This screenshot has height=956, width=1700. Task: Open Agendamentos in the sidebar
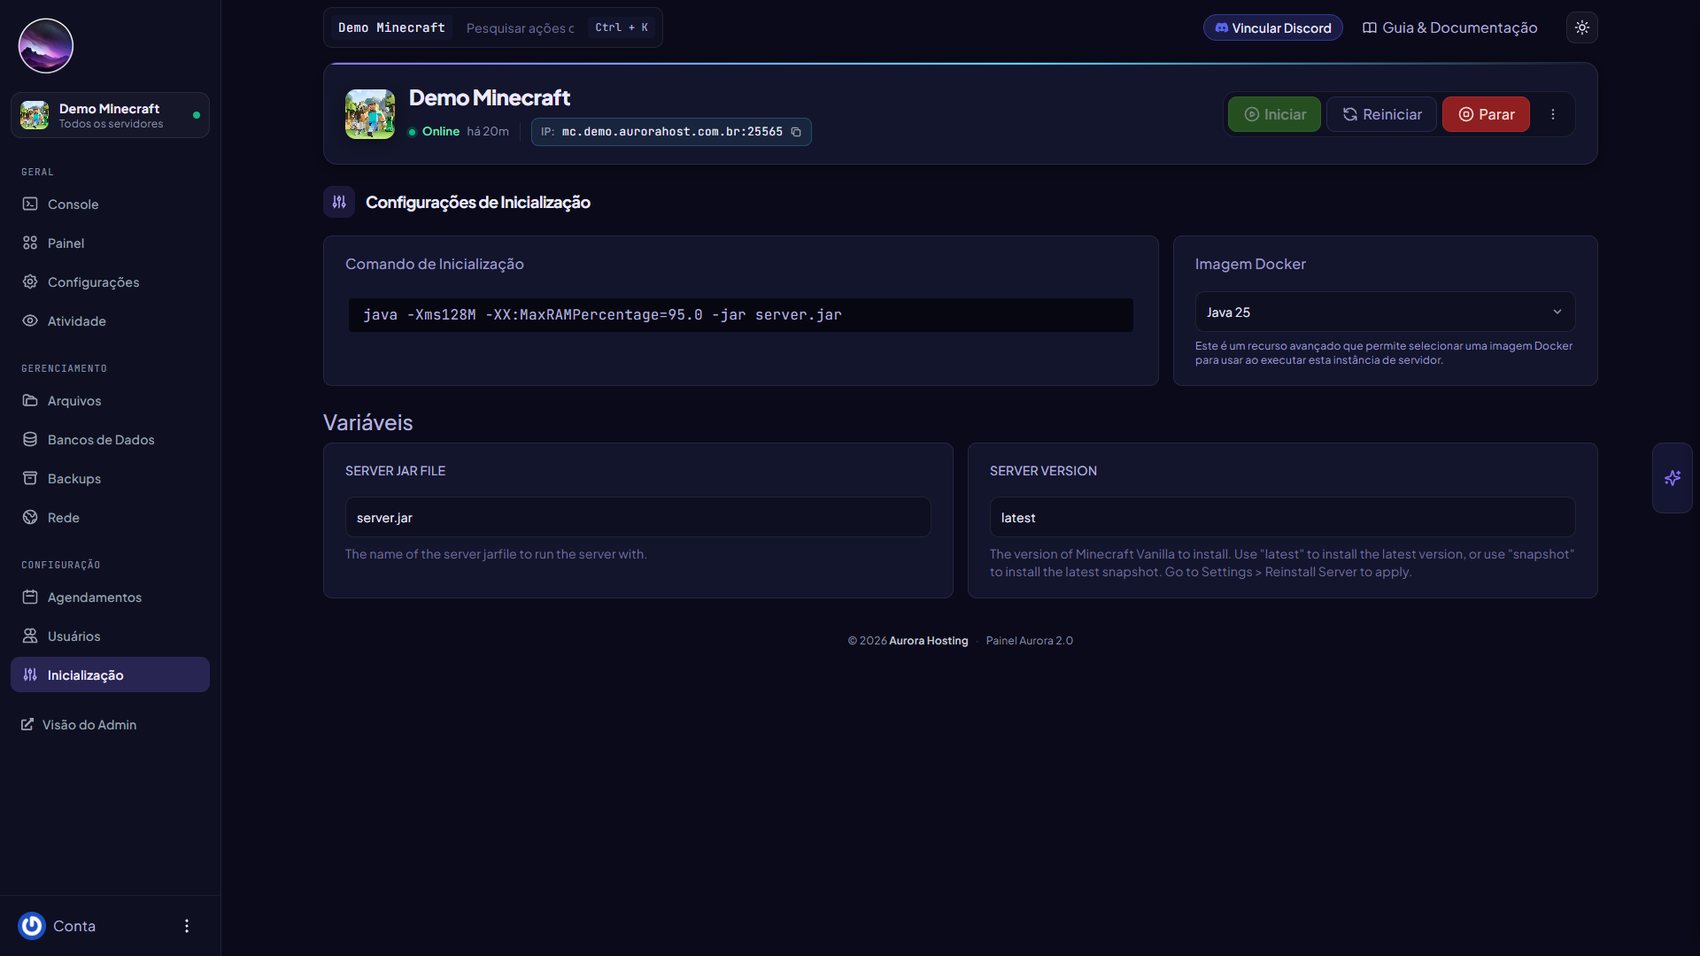110,597
